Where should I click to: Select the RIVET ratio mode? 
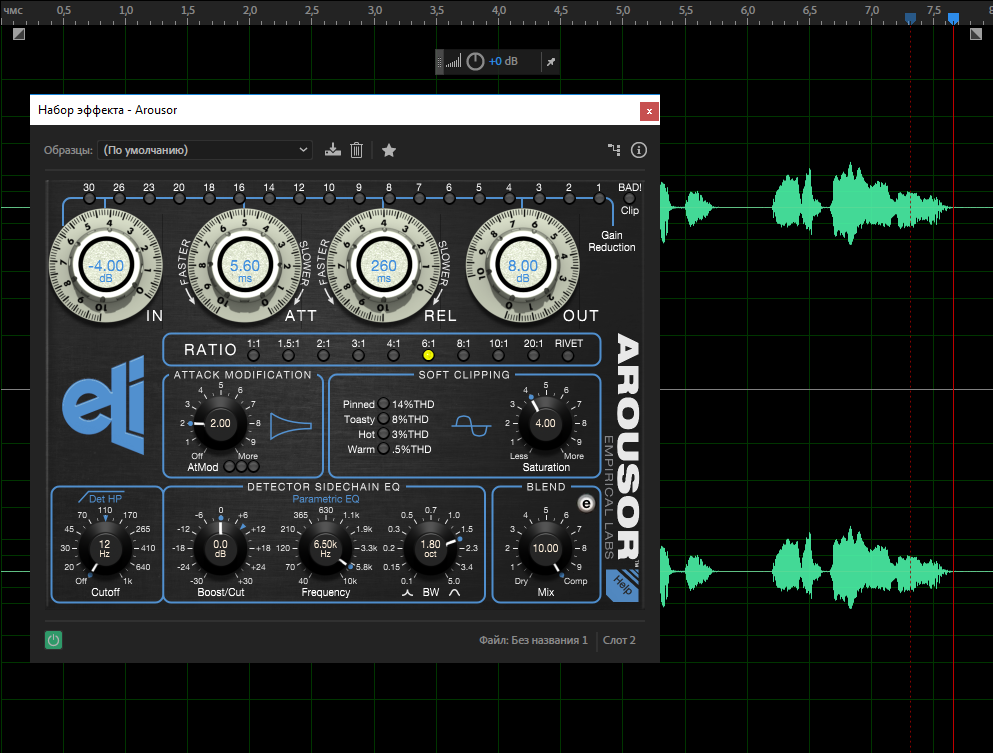[x=568, y=356]
